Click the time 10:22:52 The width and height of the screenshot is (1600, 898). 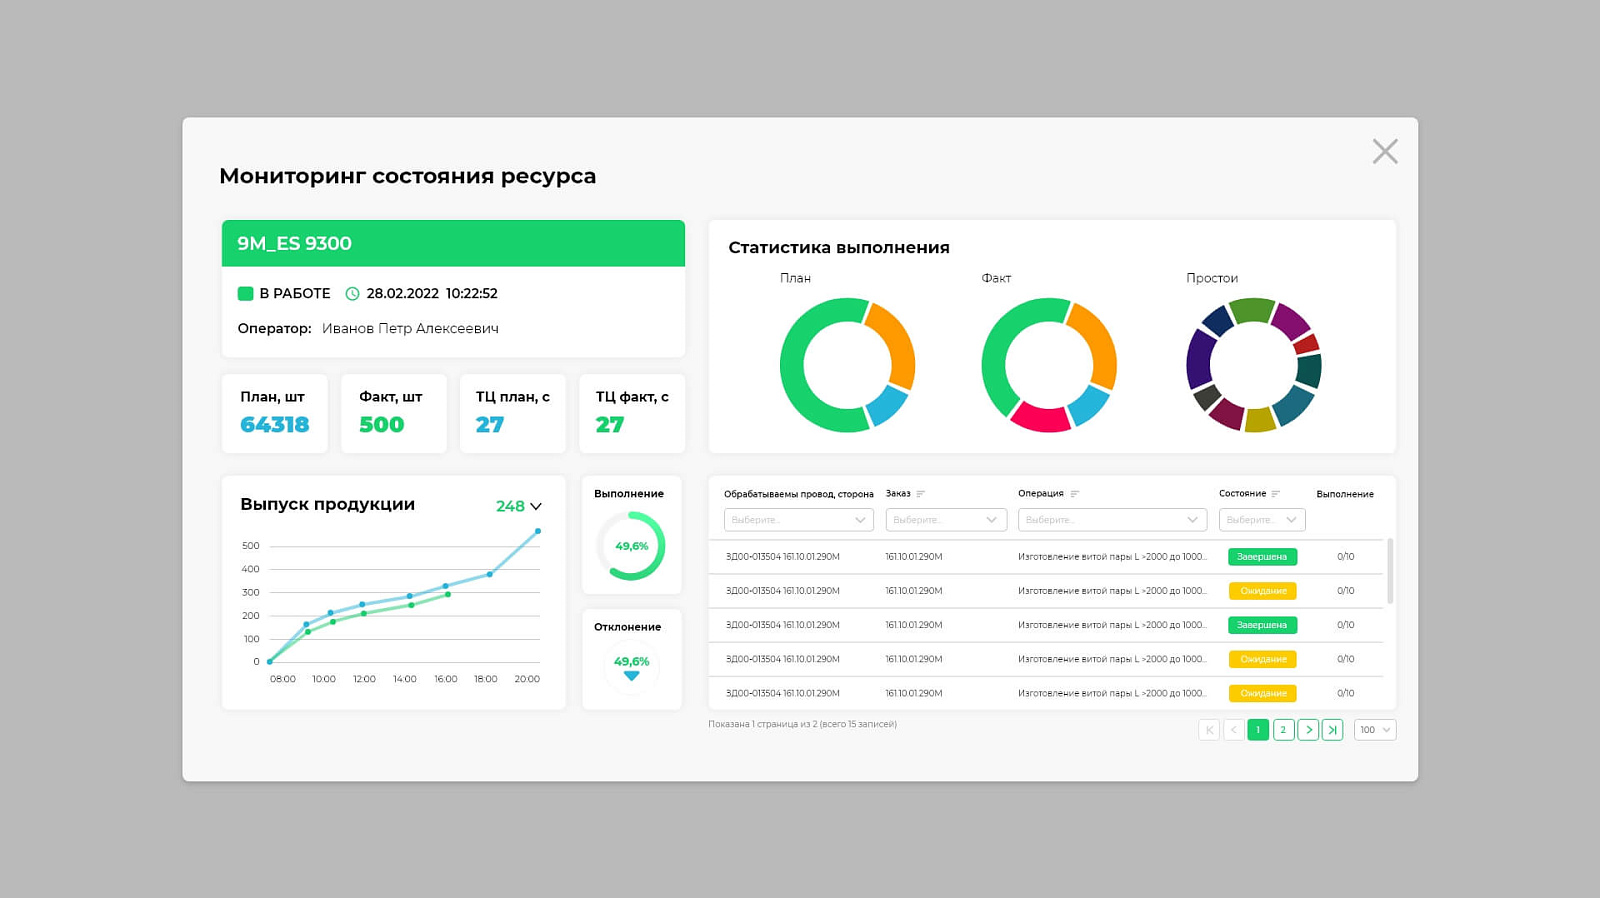click(x=471, y=294)
